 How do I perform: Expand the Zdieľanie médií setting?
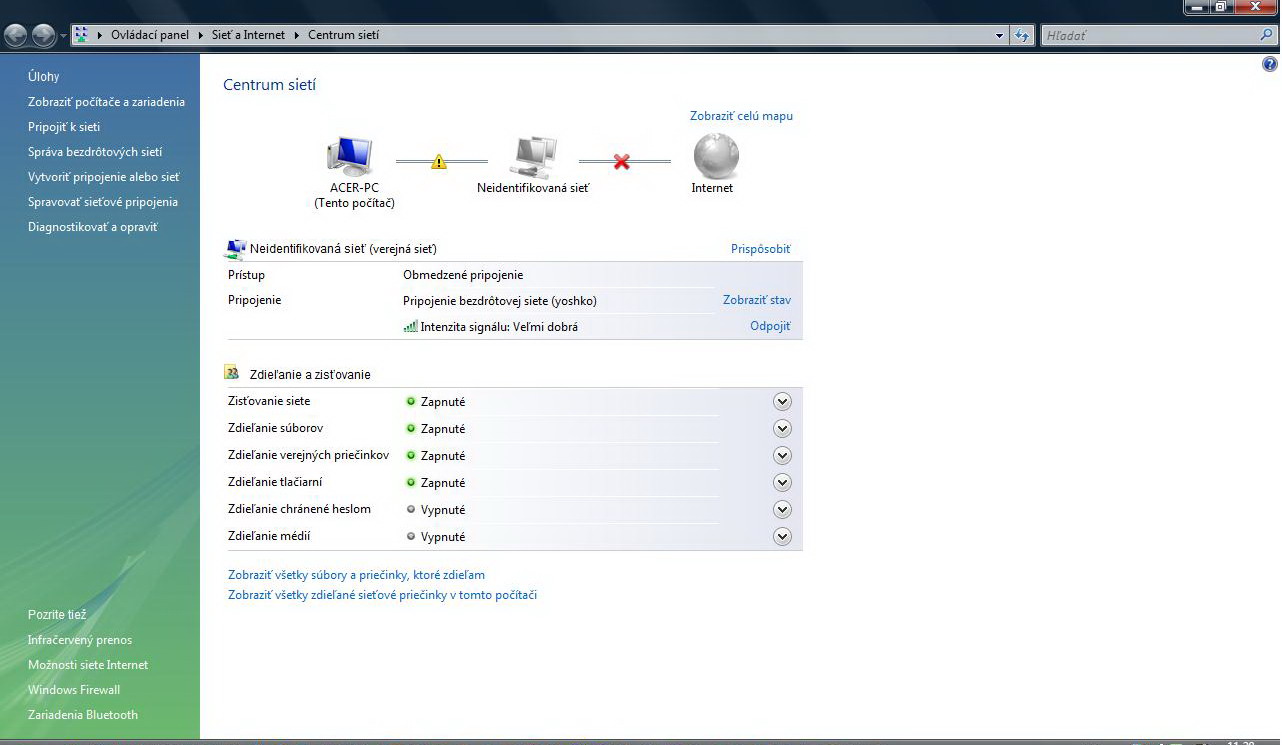[x=782, y=537]
